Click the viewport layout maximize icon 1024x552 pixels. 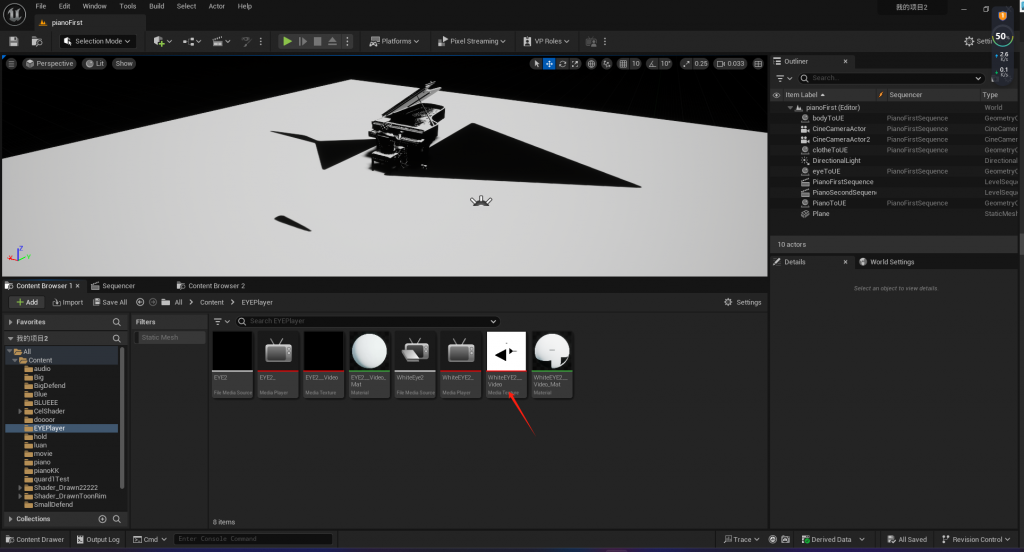click(758, 63)
